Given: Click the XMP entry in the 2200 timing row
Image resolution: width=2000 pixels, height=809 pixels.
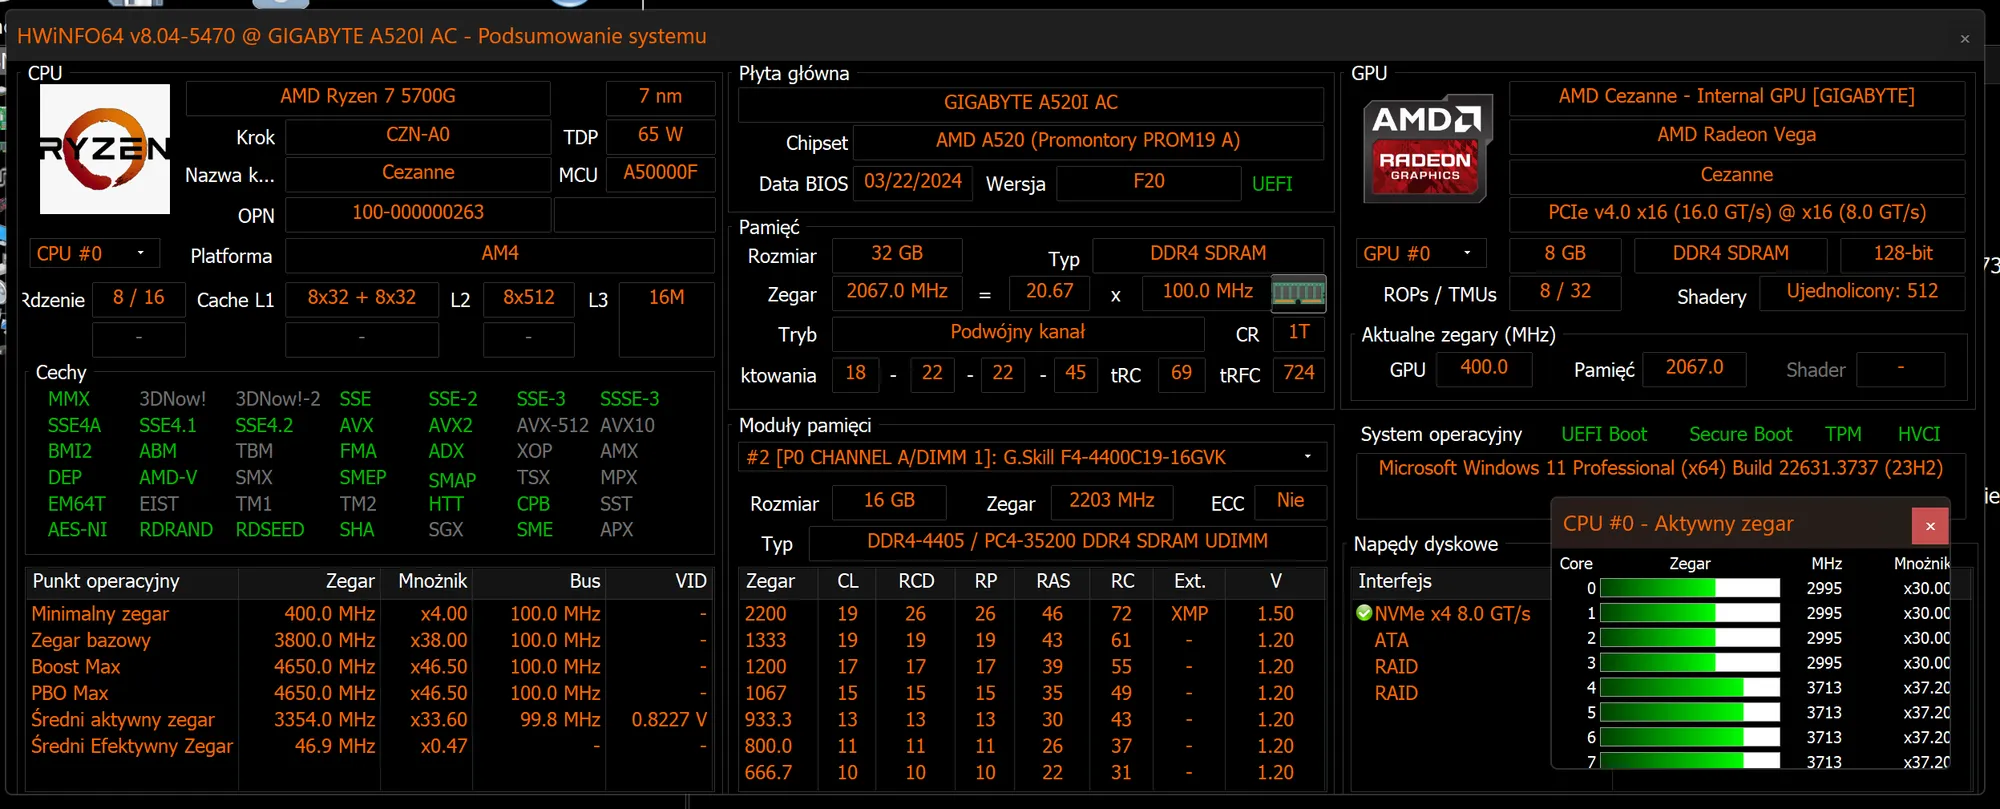Looking at the screenshot, I should point(1190,614).
